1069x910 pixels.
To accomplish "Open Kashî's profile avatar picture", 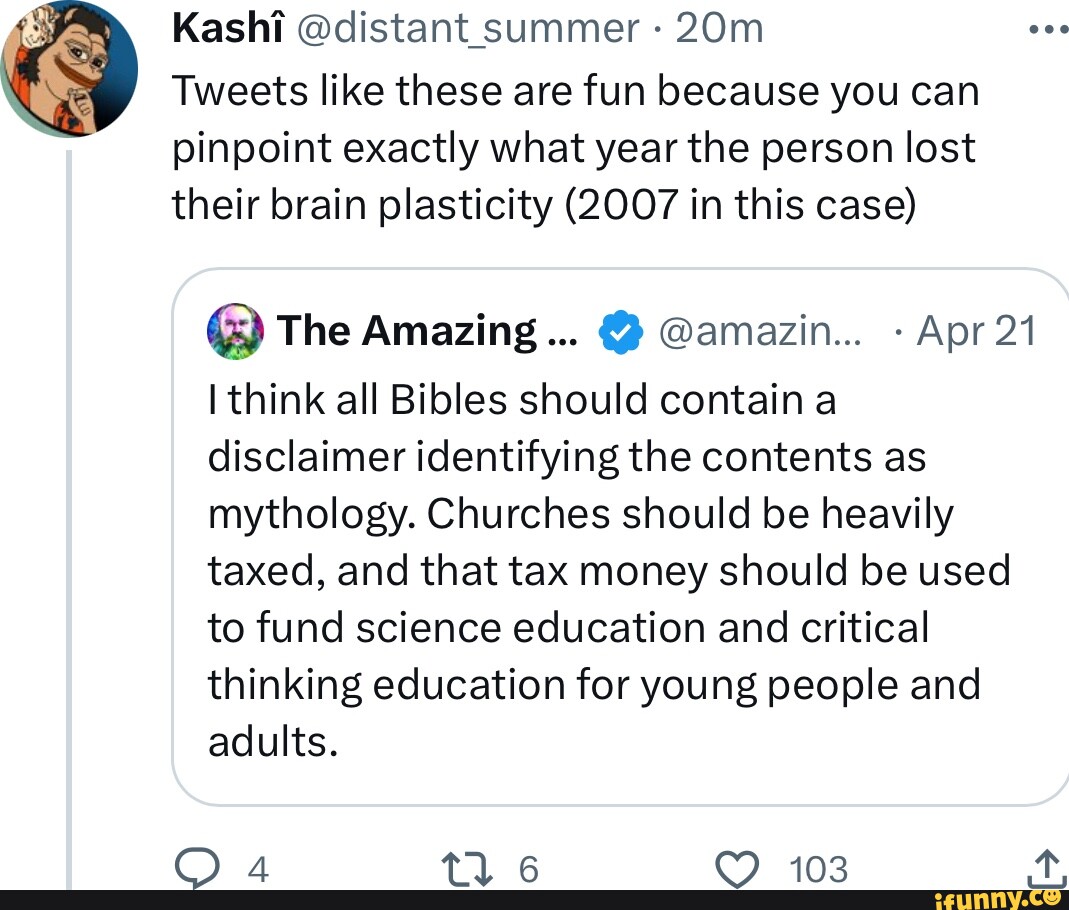I will (x=68, y=70).
